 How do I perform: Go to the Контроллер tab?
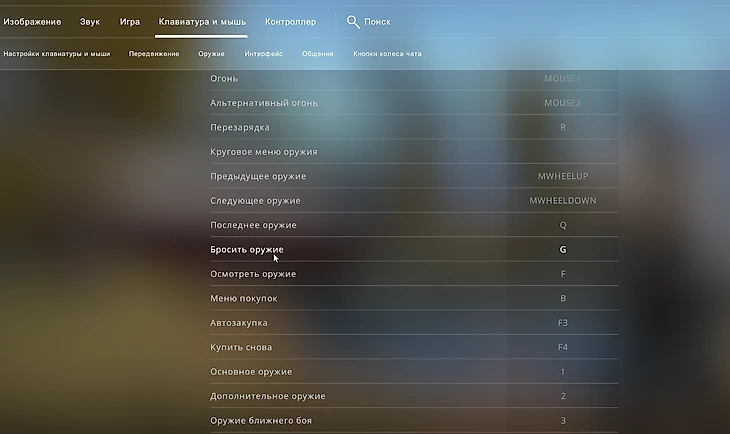click(x=291, y=22)
